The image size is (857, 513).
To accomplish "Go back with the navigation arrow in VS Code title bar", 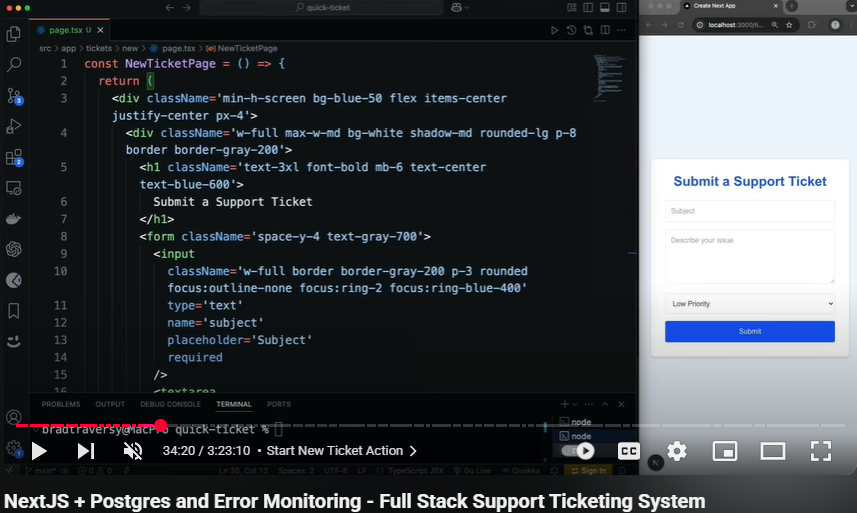I will coord(170,8).
